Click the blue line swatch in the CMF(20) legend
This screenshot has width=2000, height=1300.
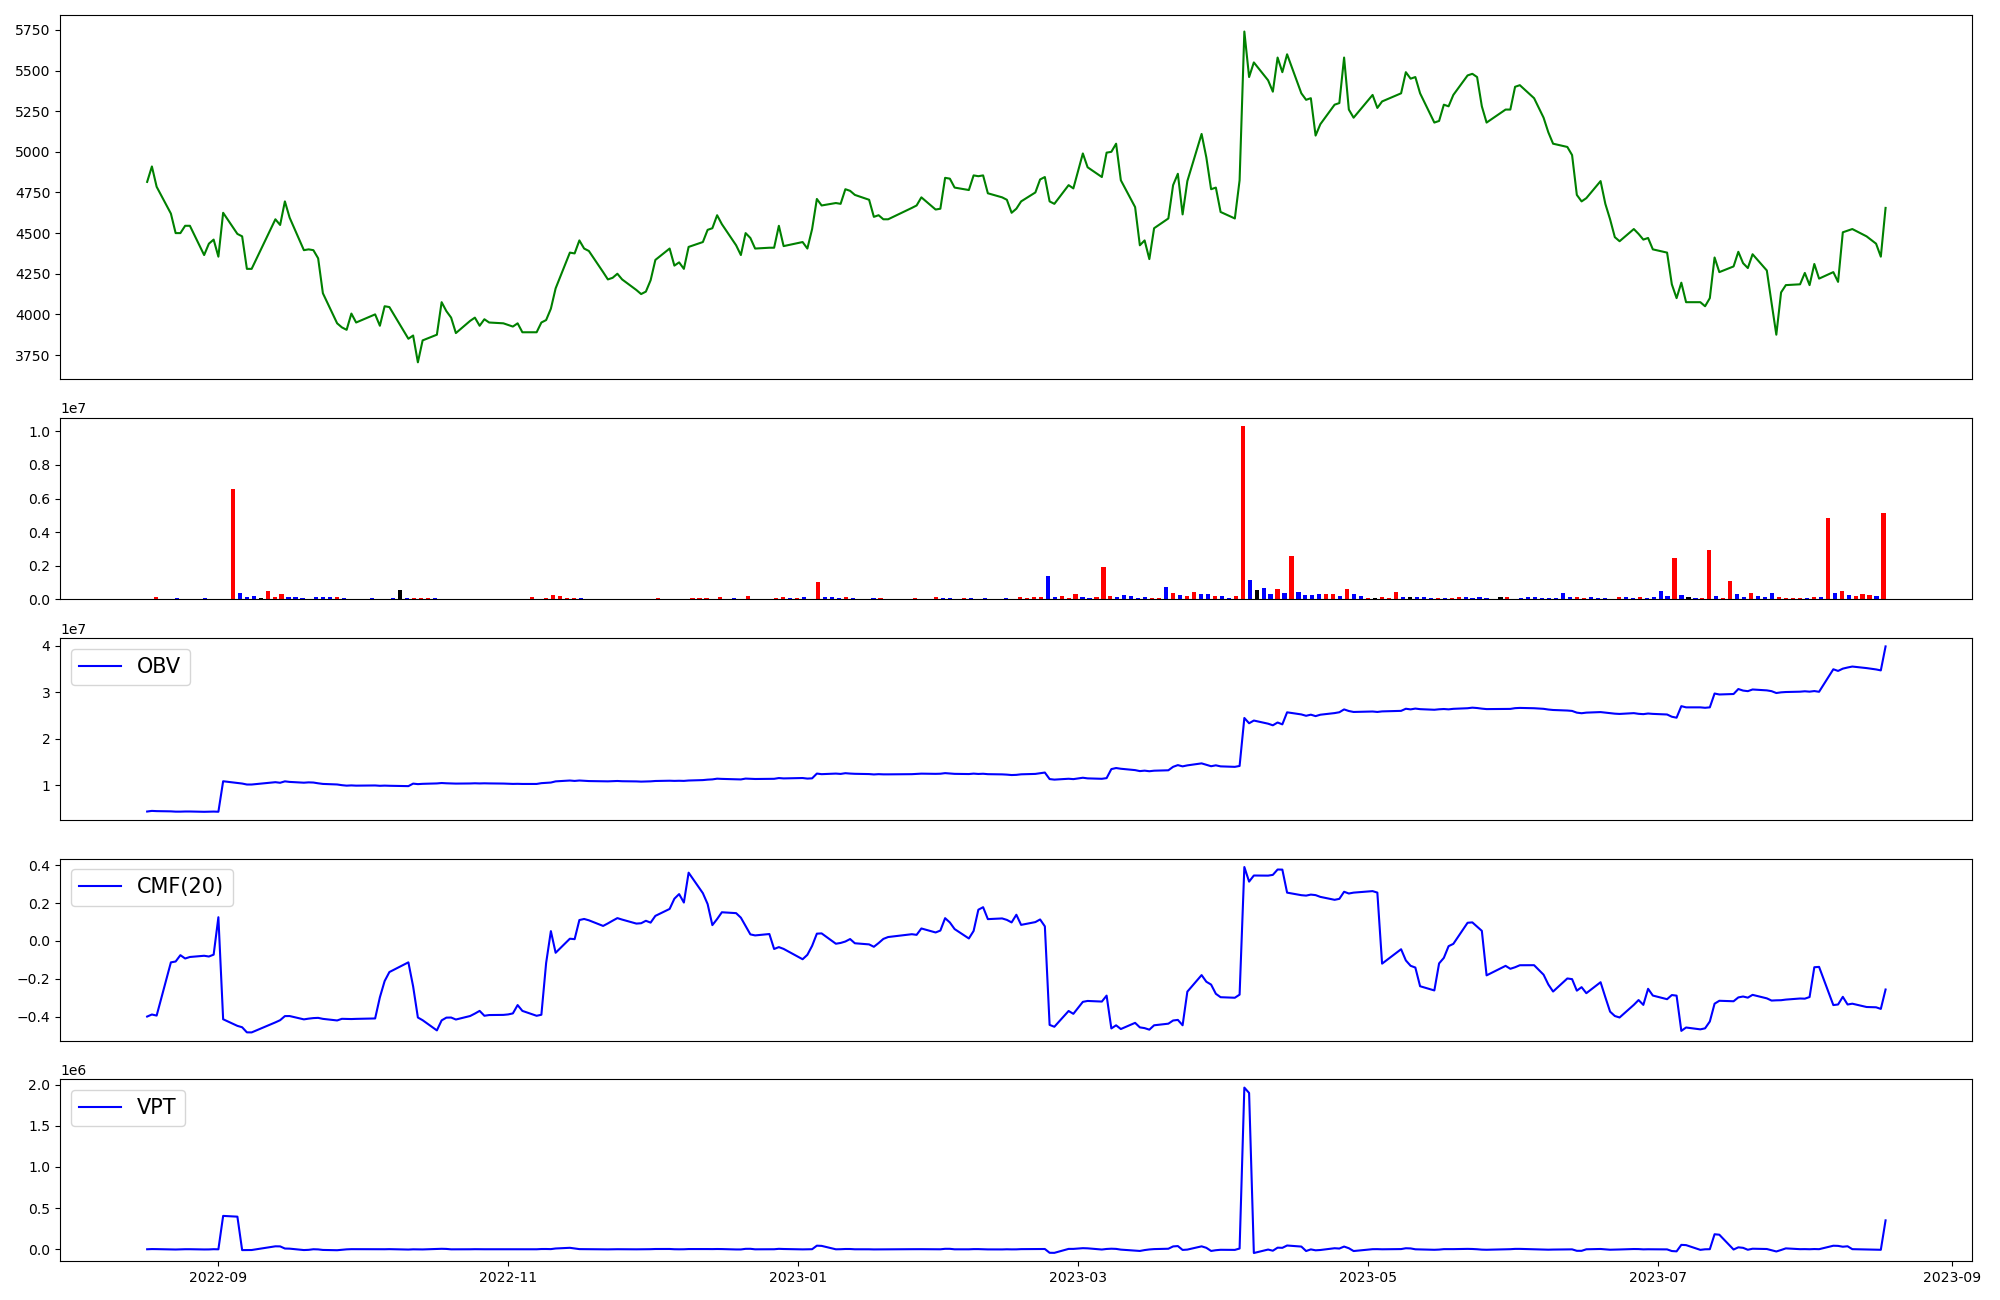pos(100,887)
